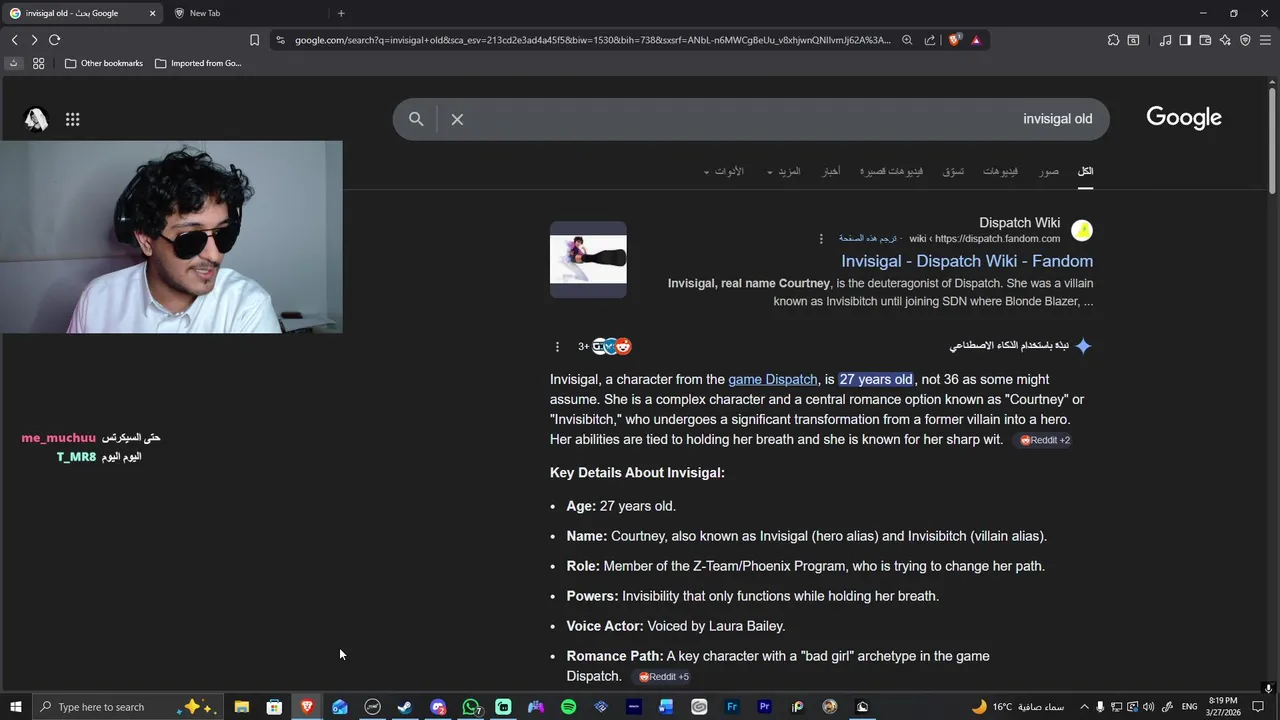This screenshot has width=1280, height=720.
Task: Open Google account profile avatar
Action: tap(36, 119)
